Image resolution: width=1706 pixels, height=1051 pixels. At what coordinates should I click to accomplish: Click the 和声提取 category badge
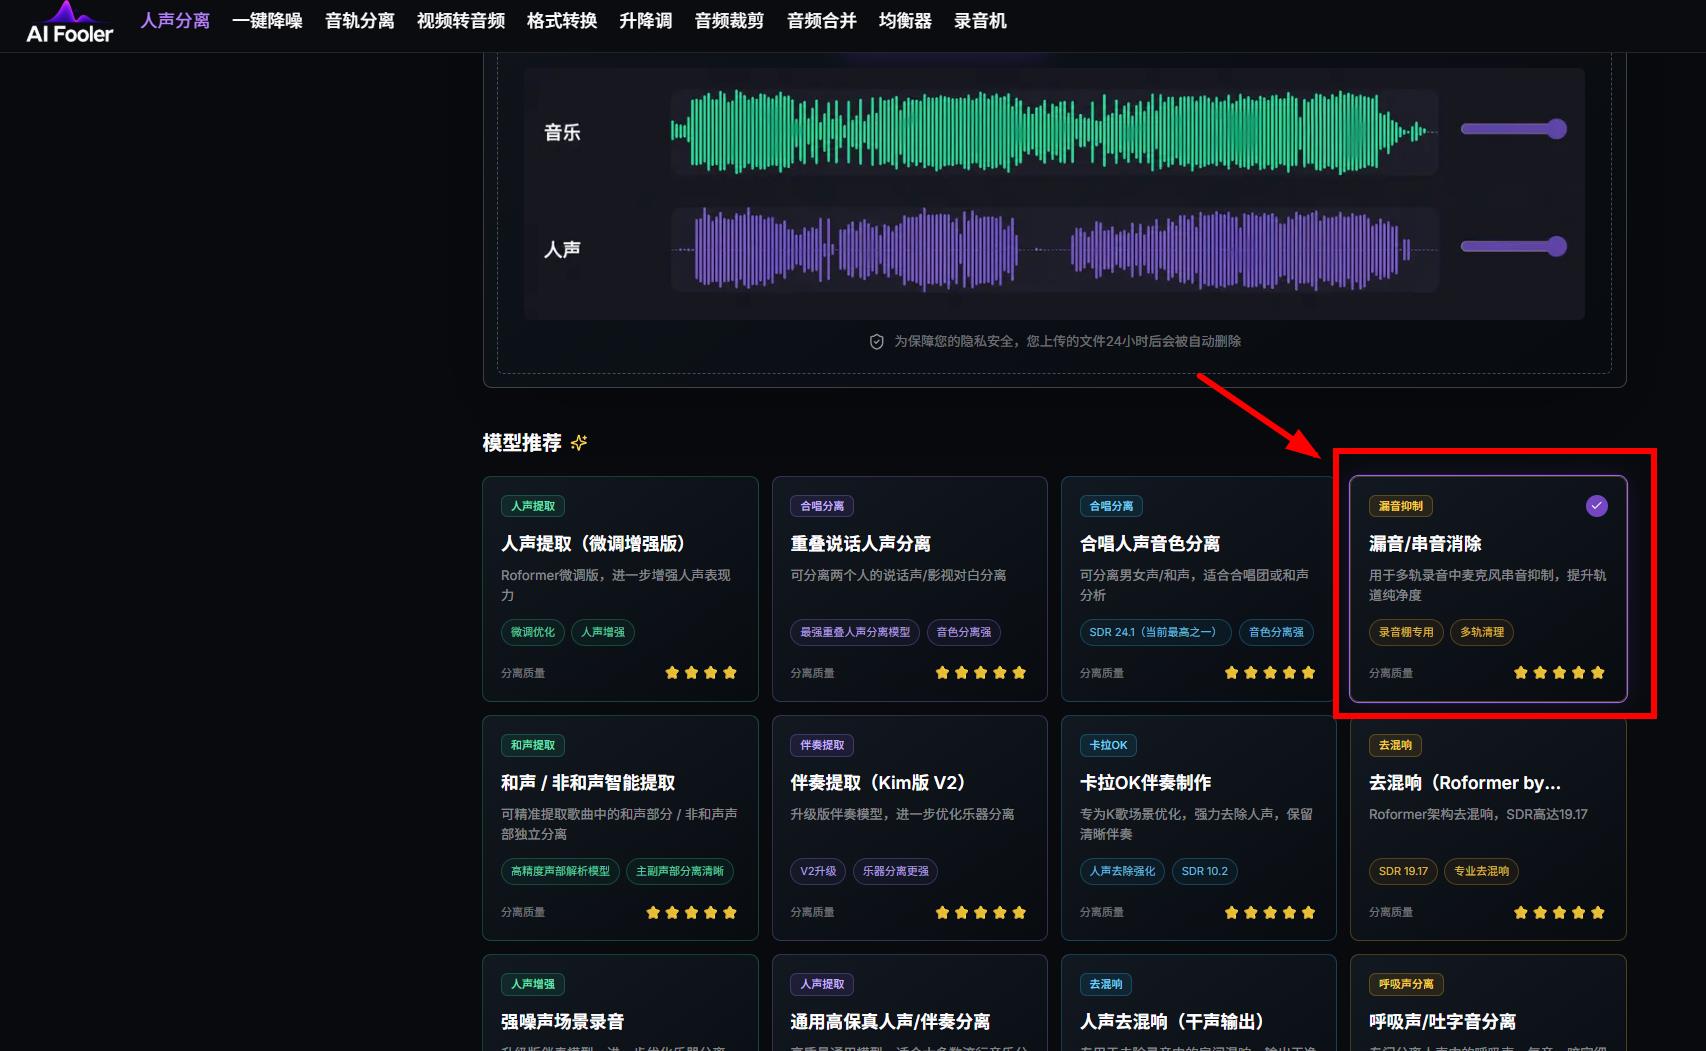[533, 745]
